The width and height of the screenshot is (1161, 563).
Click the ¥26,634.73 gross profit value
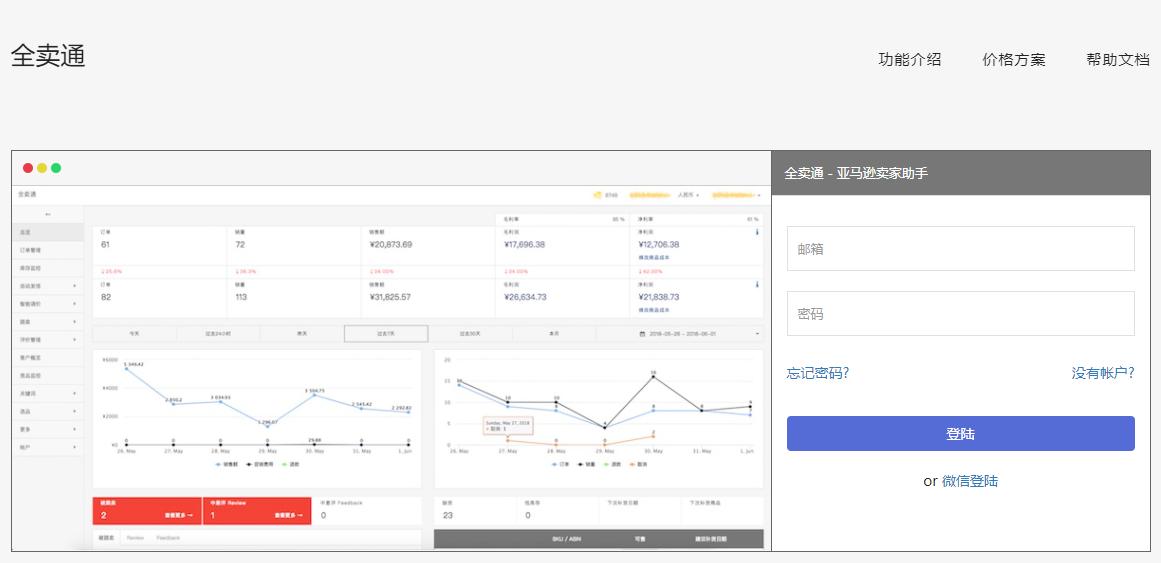tap(525, 296)
